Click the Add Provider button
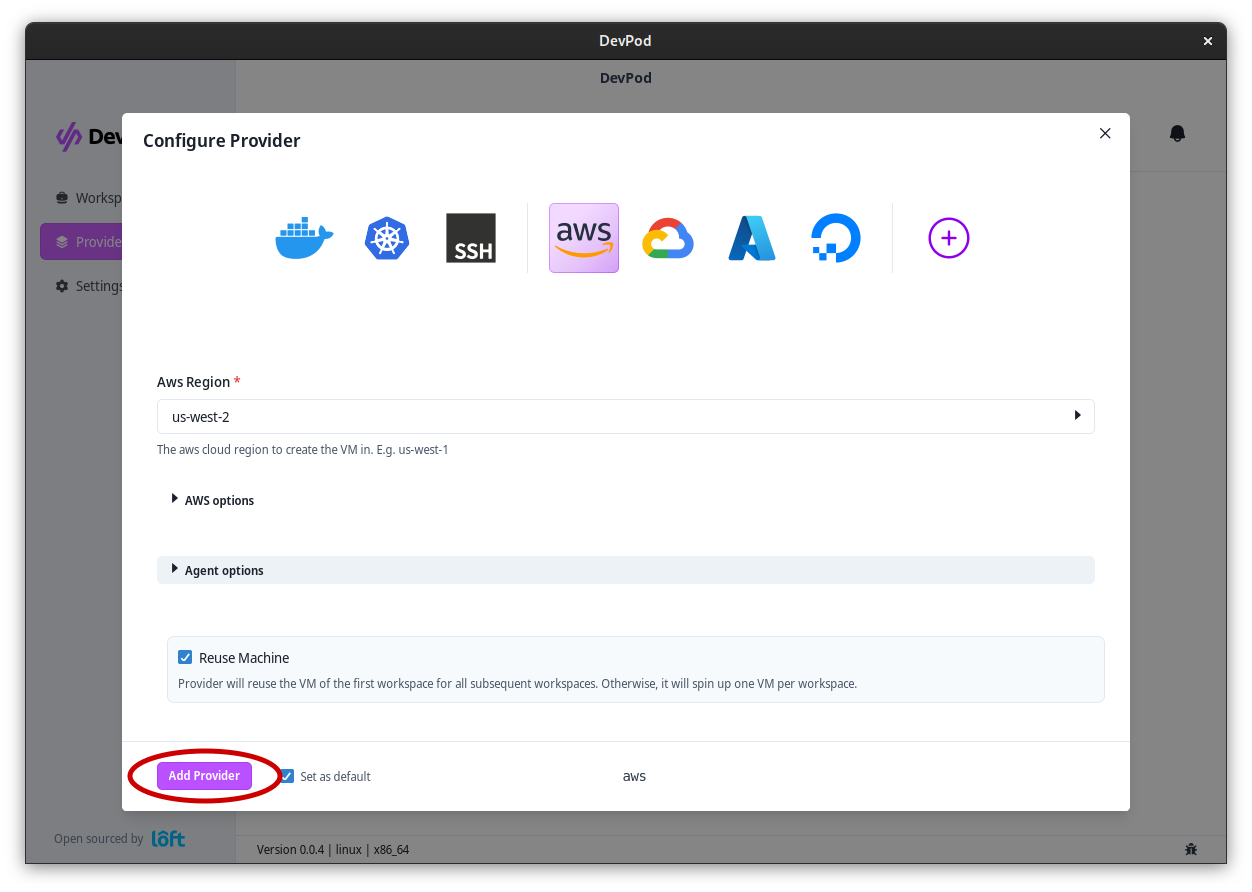The image size is (1252, 892). point(204,776)
